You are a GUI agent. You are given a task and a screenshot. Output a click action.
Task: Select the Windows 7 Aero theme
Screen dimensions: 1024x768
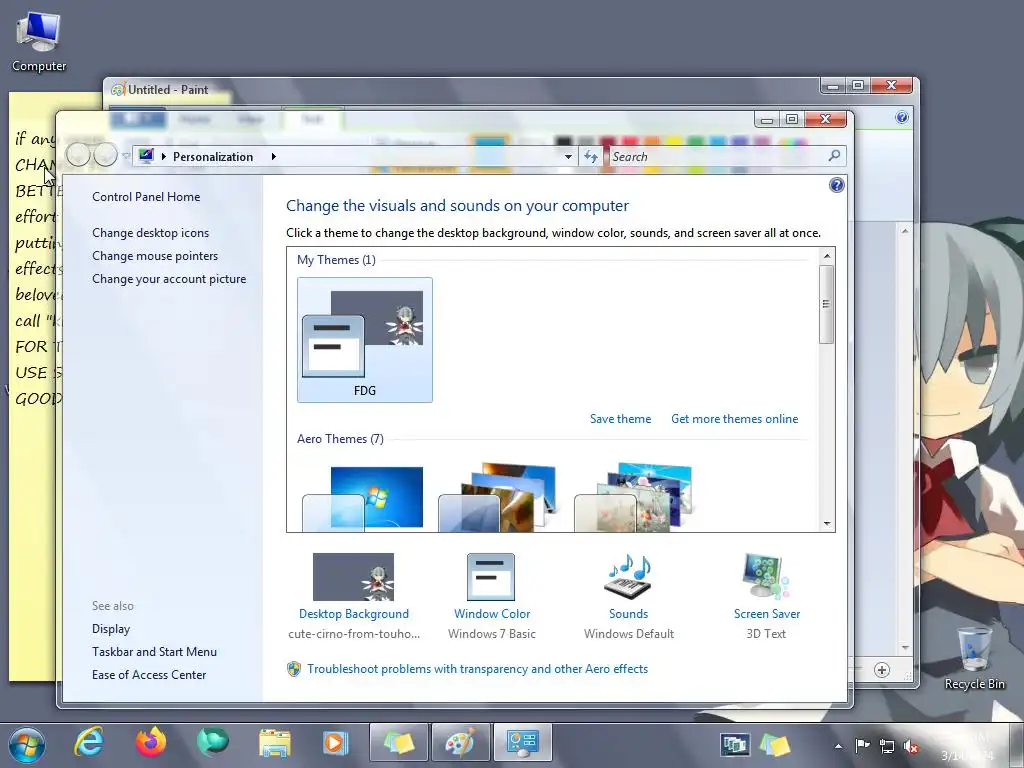pos(363,498)
